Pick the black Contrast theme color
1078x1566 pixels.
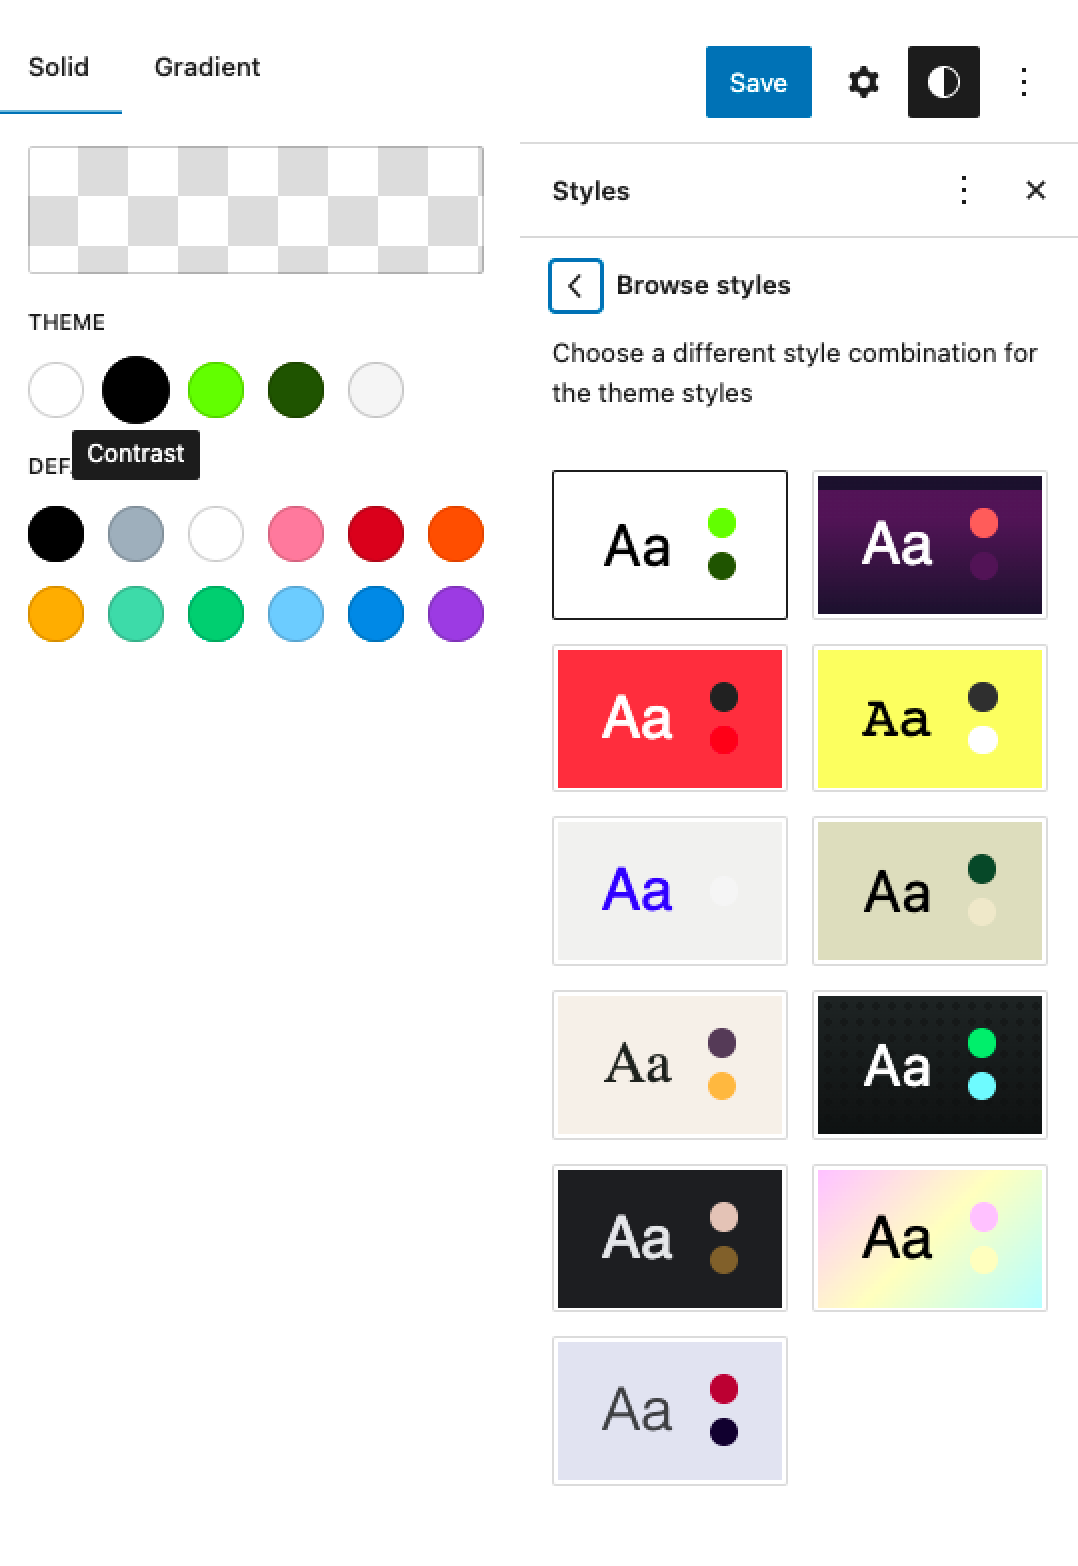point(136,390)
